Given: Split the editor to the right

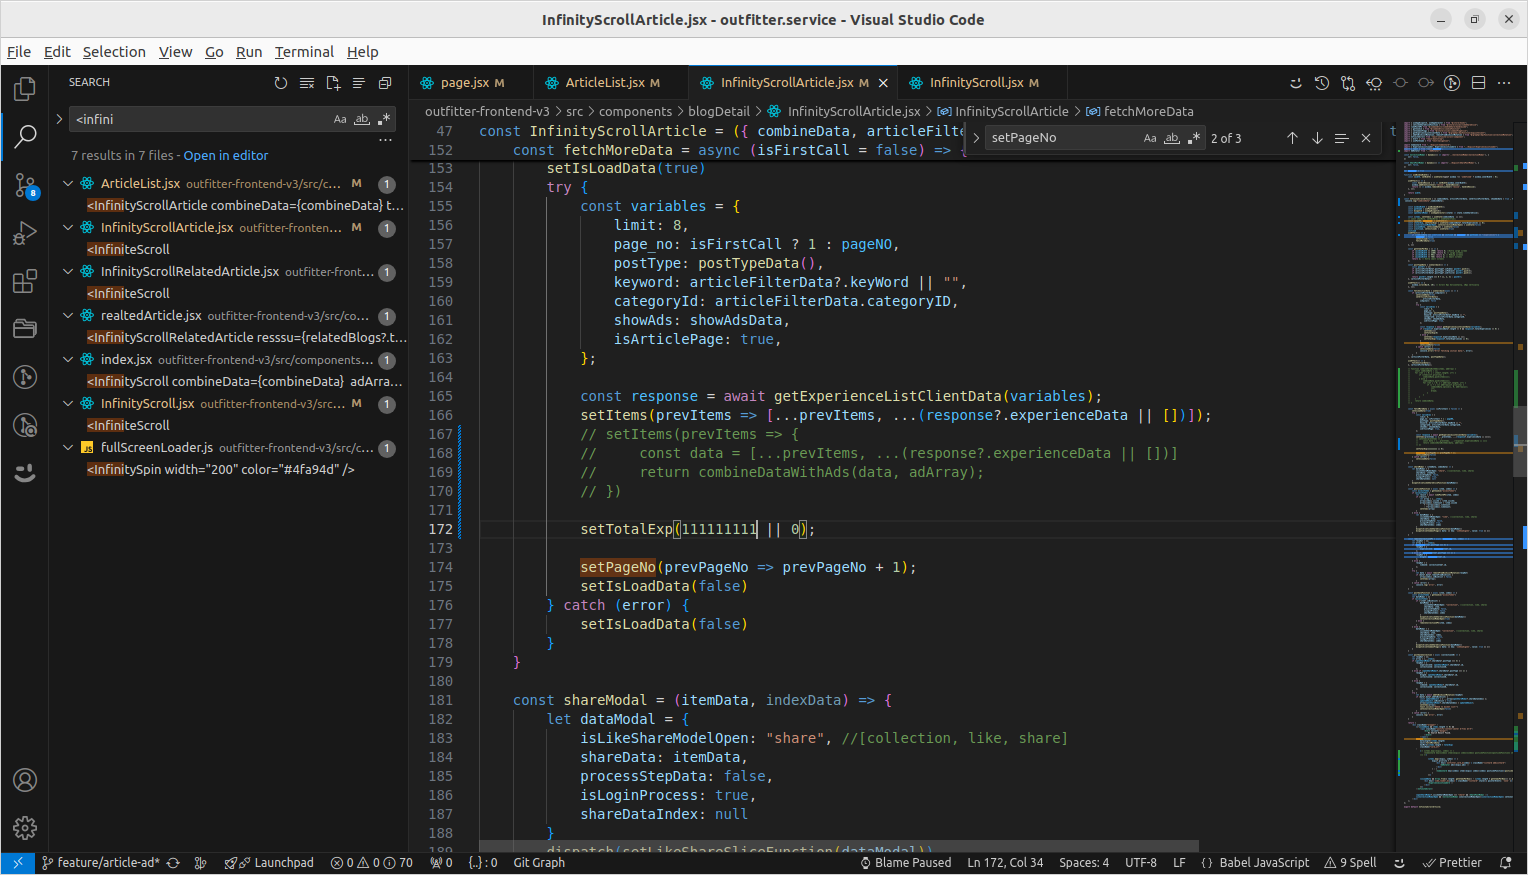Looking at the screenshot, I should (x=1479, y=83).
